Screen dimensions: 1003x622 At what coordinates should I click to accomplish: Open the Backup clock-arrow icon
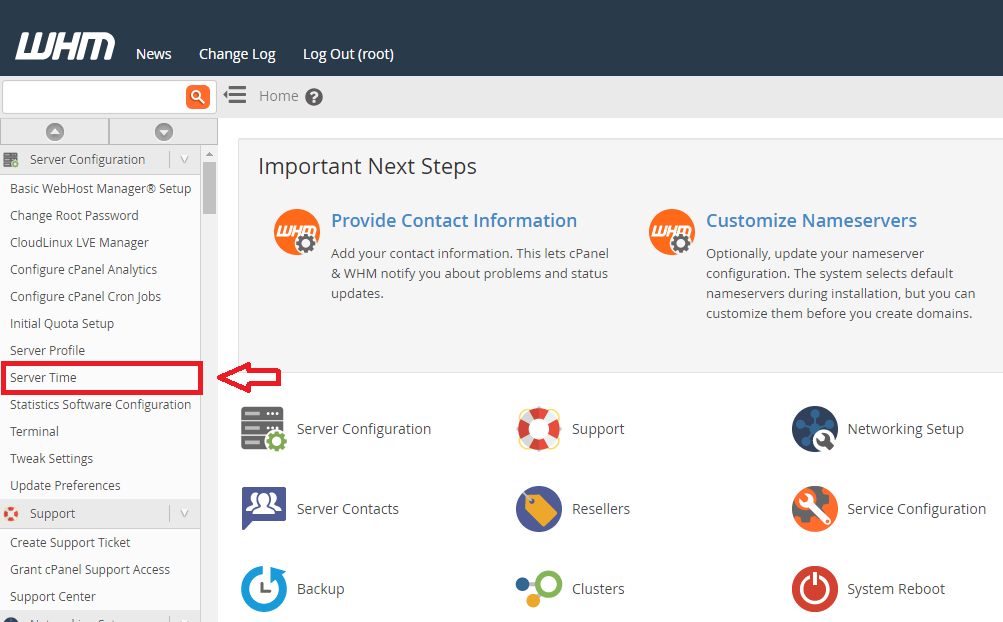[264, 589]
